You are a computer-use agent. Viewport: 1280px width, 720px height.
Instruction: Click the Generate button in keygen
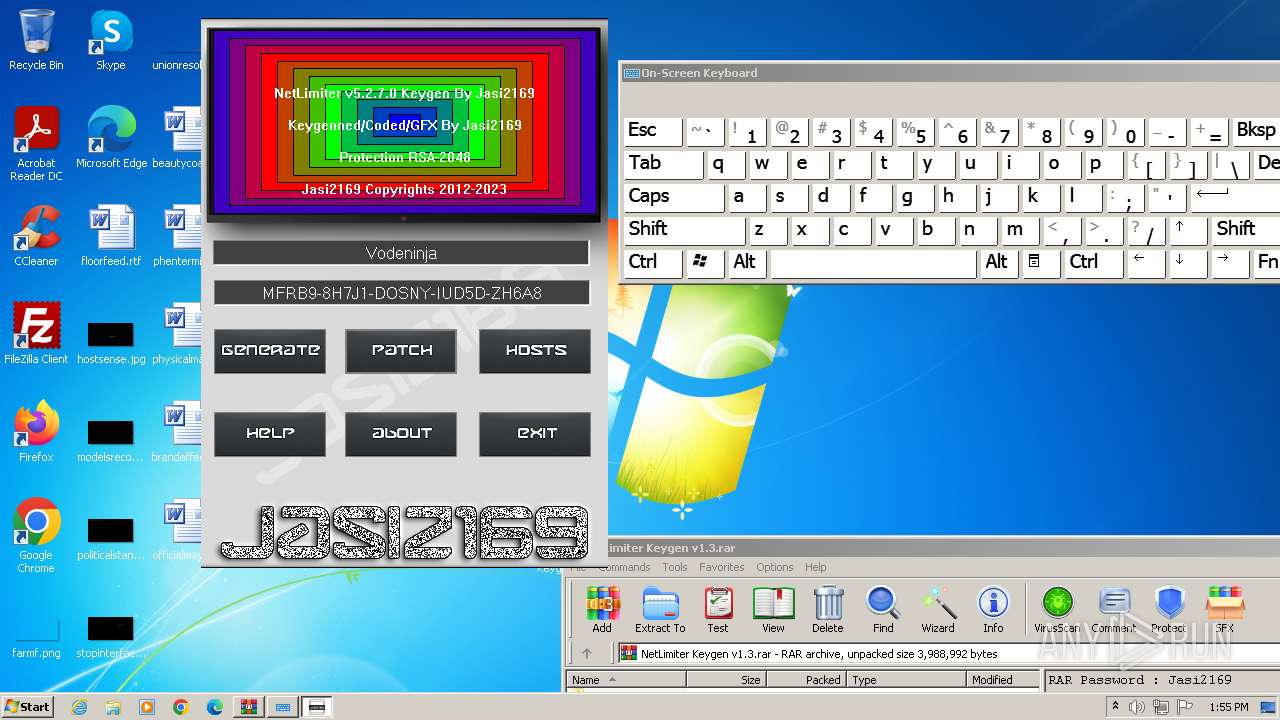pyautogui.click(x=270, y=351)
